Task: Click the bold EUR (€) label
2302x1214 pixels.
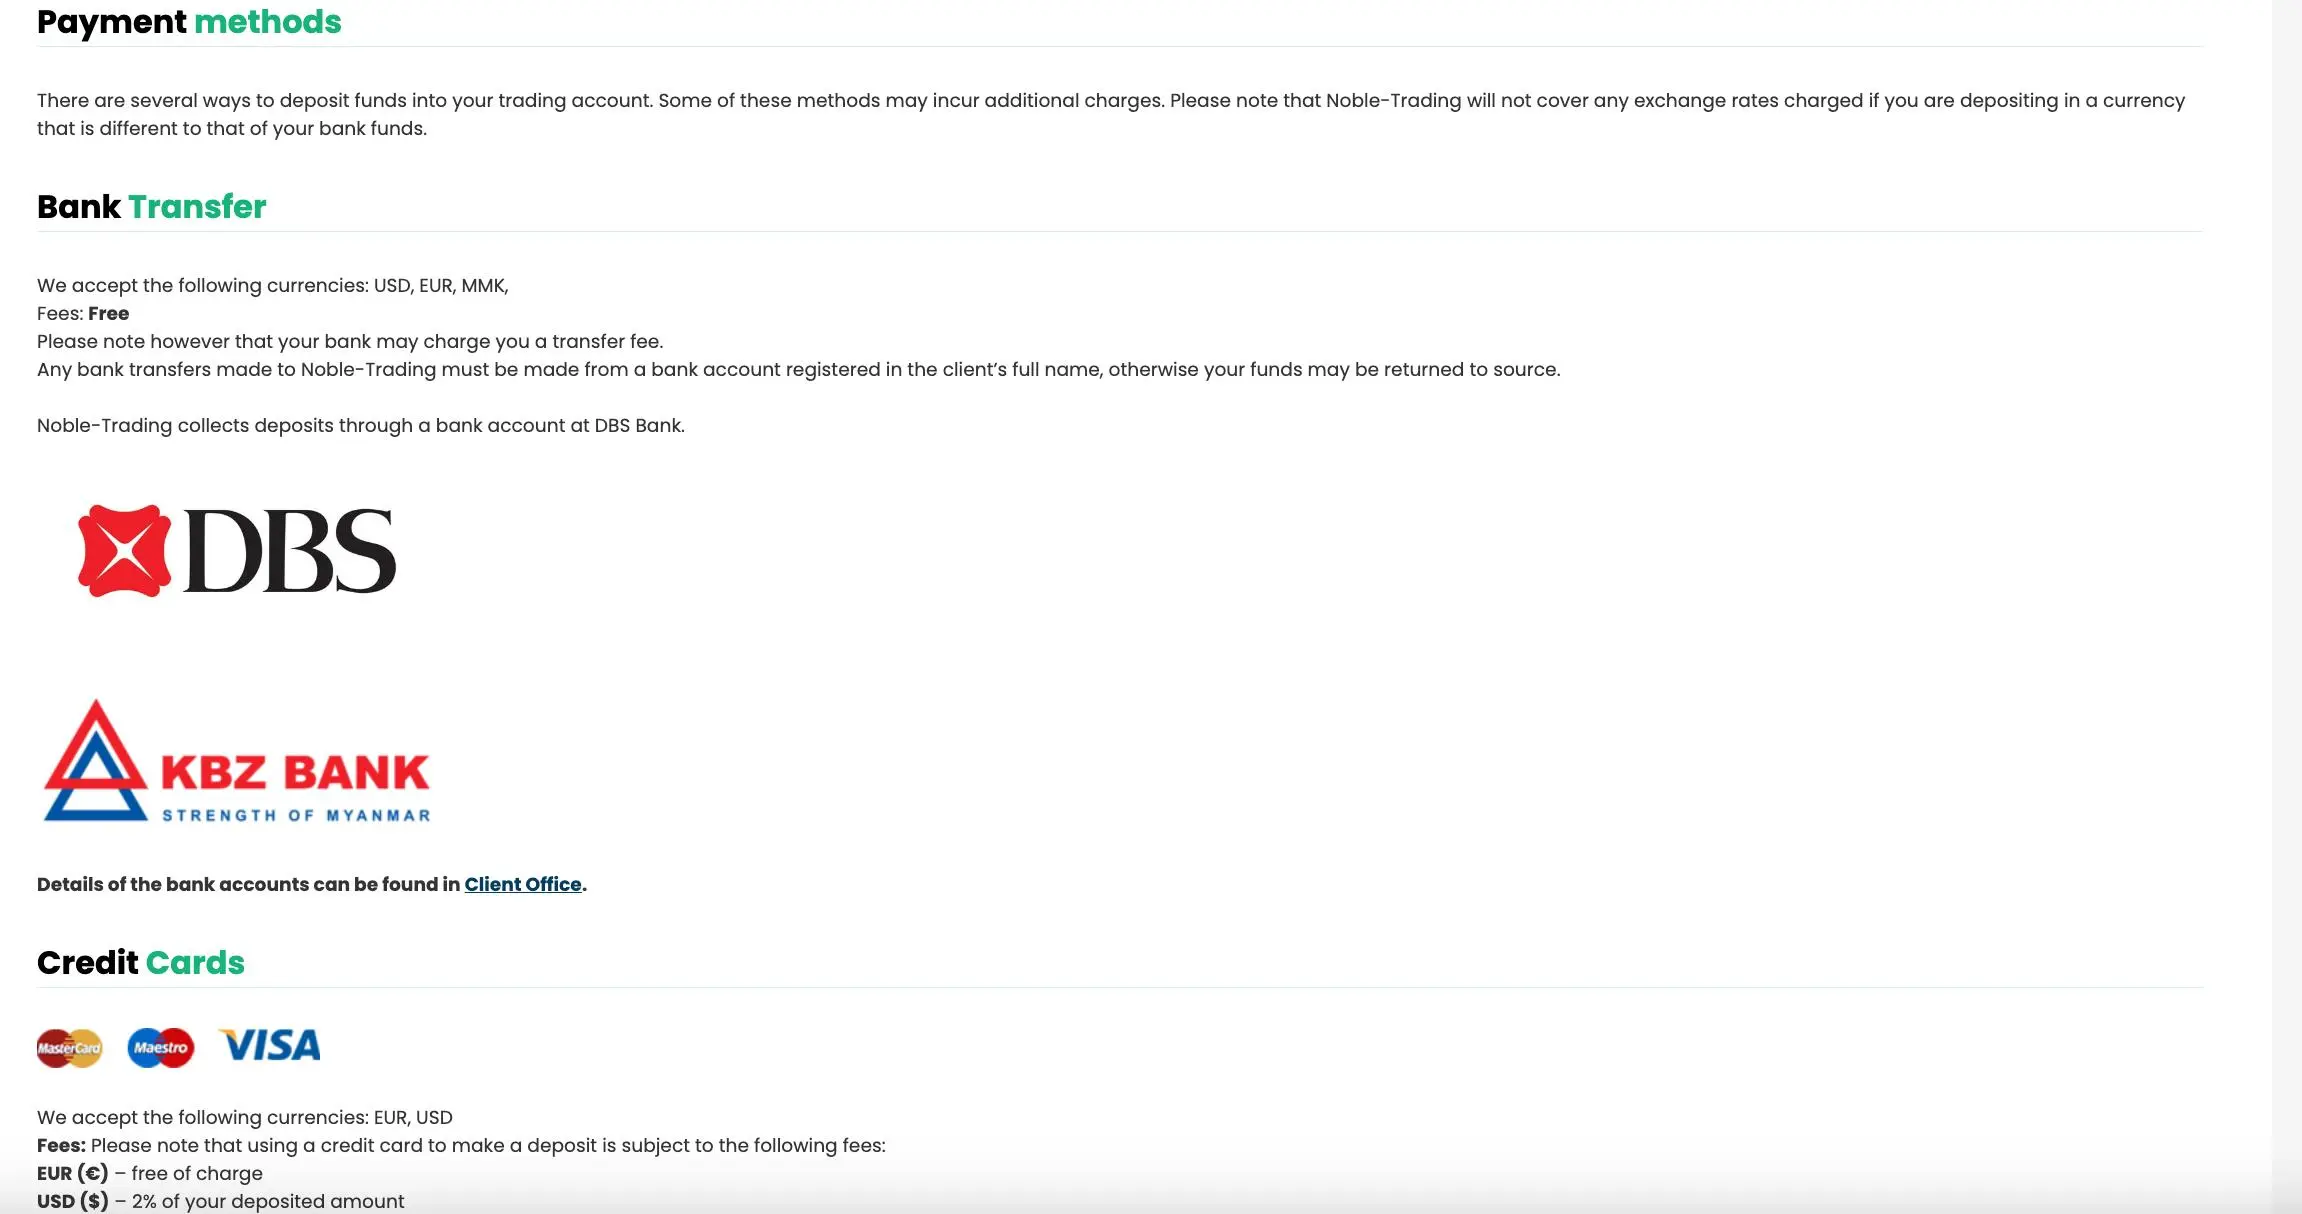Action: (x=72, y=1173)
